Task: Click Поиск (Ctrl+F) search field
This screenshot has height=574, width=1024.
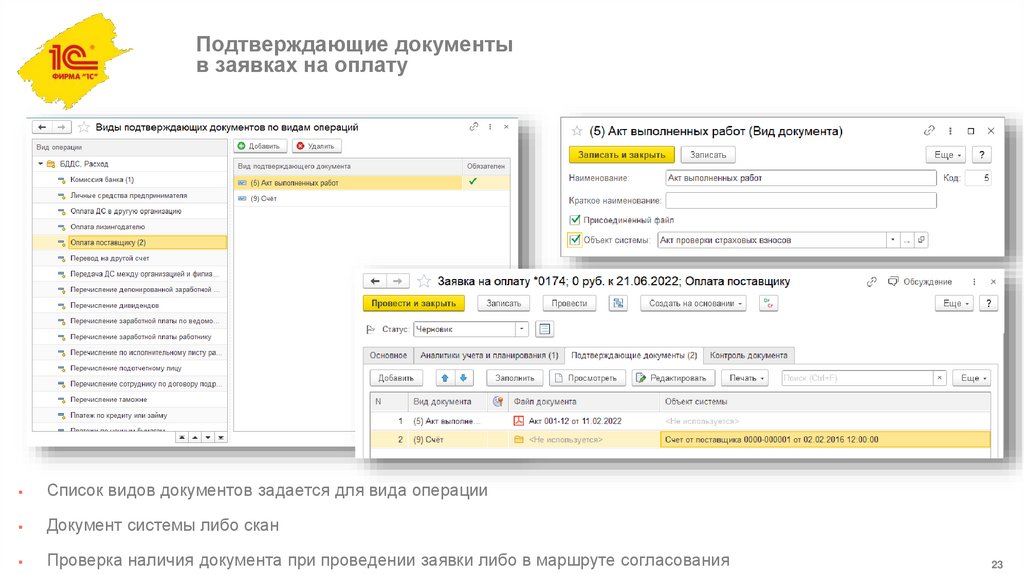Action: [x=857, y=378]
